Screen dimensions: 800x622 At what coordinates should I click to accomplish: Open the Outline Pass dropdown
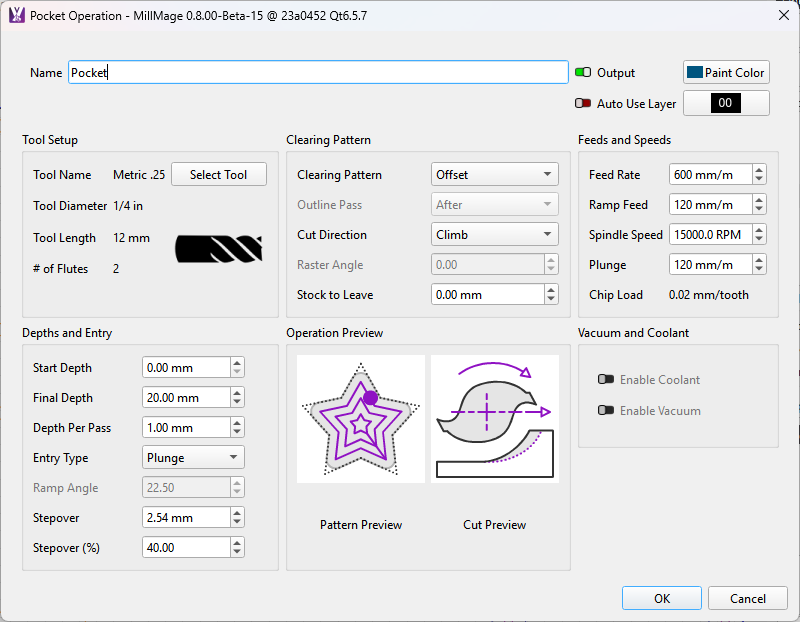[x=494, y=205]
